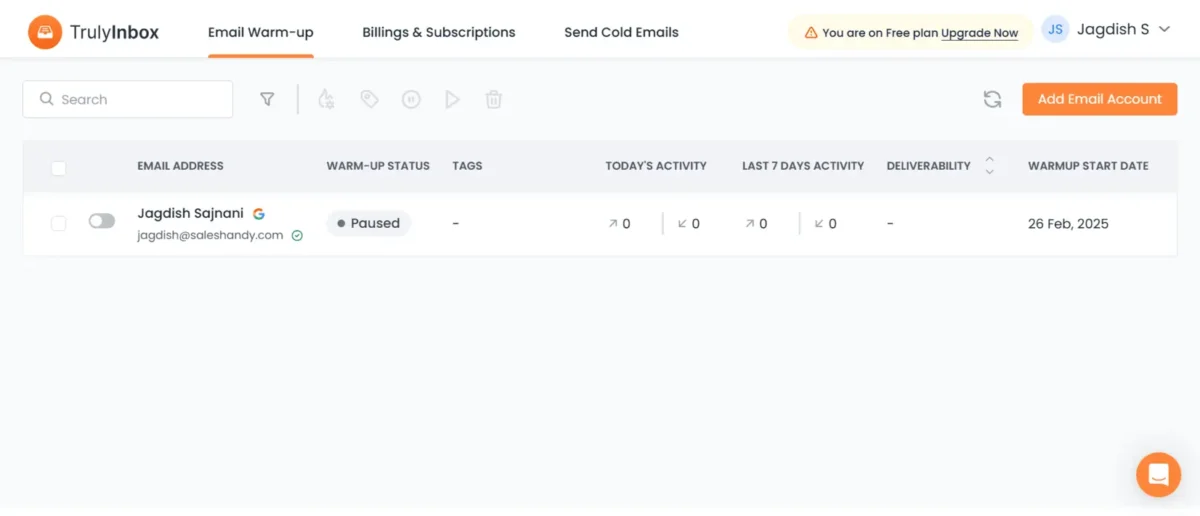Viewport: 1200px width, 516px height.
Task: Click the 26 Feb, 2025 date cell
Action: click(x=1068, y=223)
